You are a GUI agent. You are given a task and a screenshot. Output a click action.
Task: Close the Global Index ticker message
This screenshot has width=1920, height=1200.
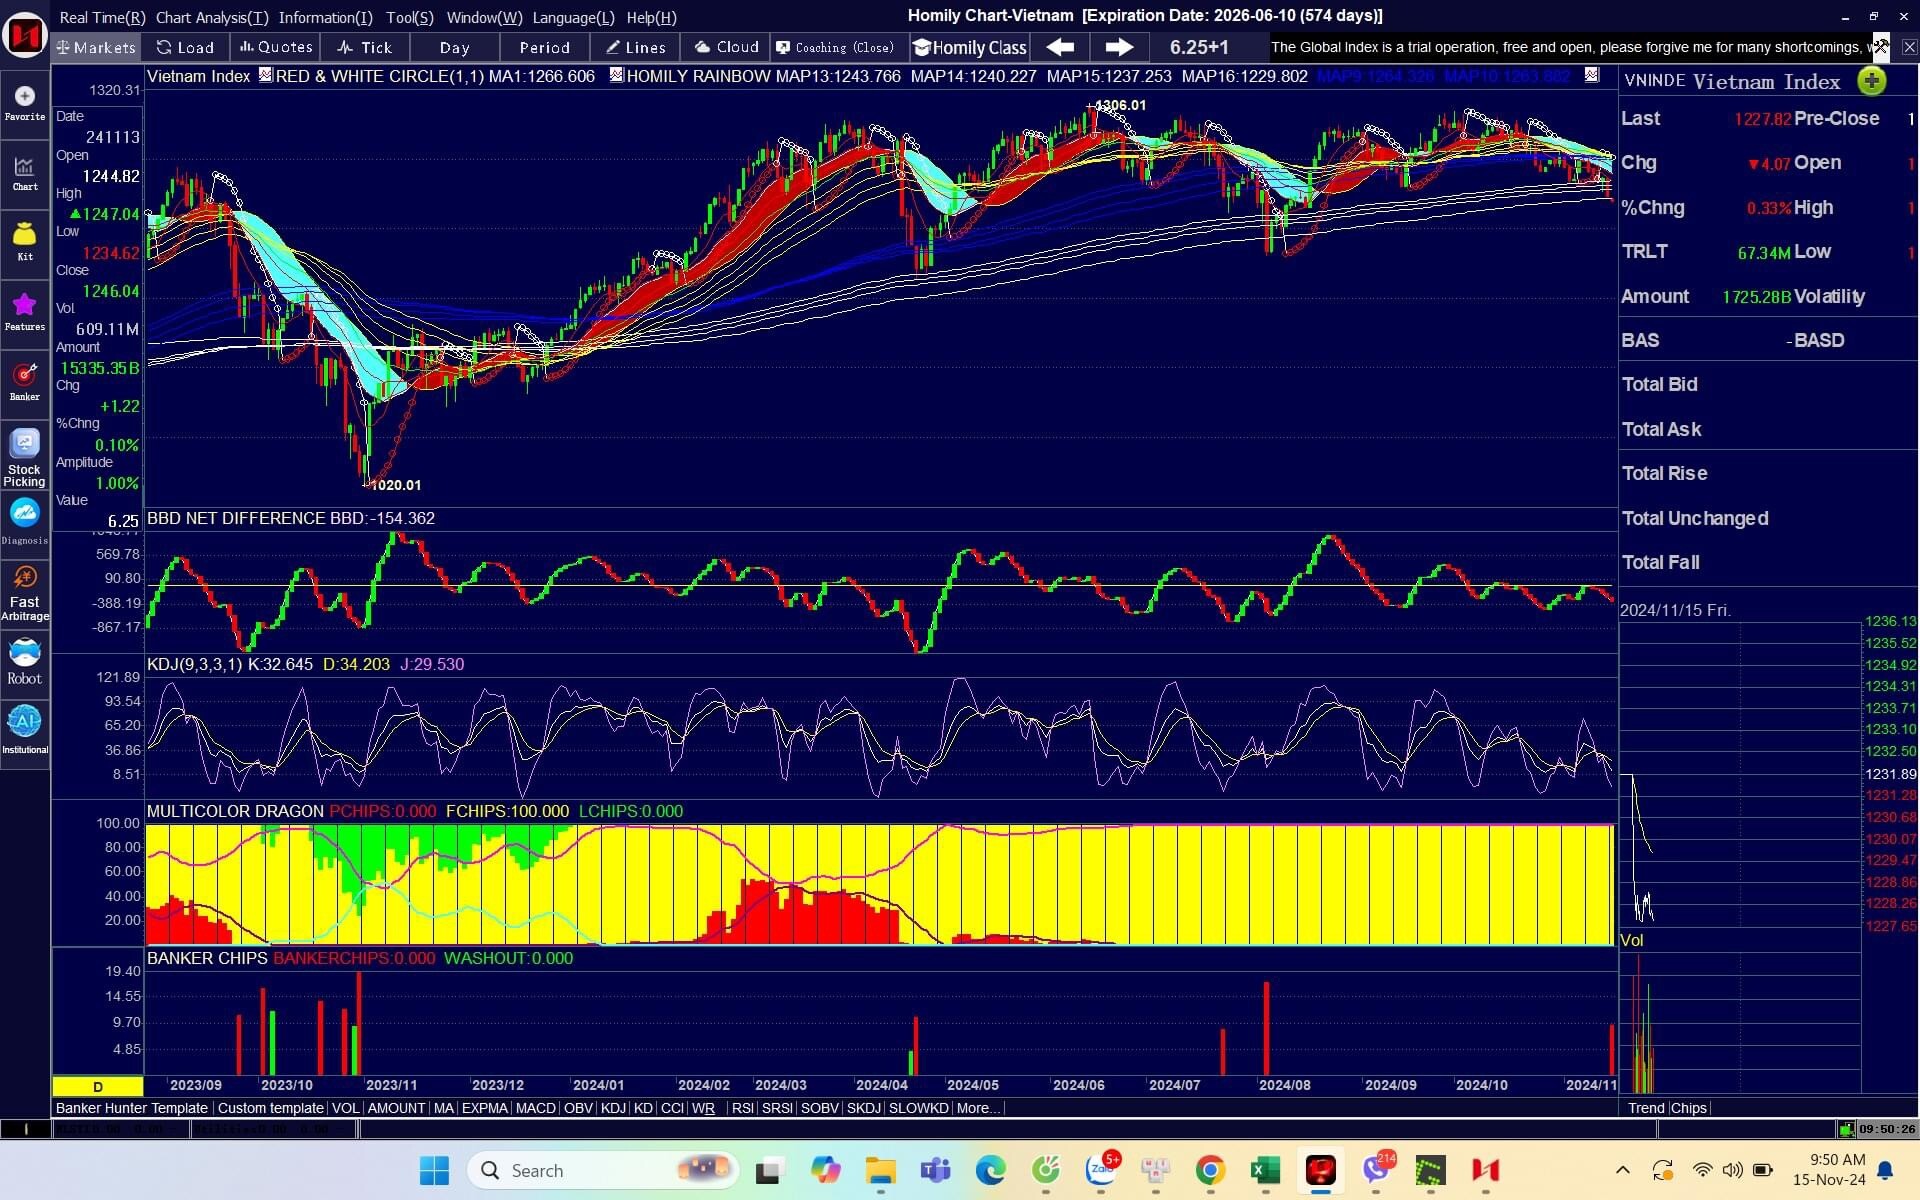(1909, 47)
